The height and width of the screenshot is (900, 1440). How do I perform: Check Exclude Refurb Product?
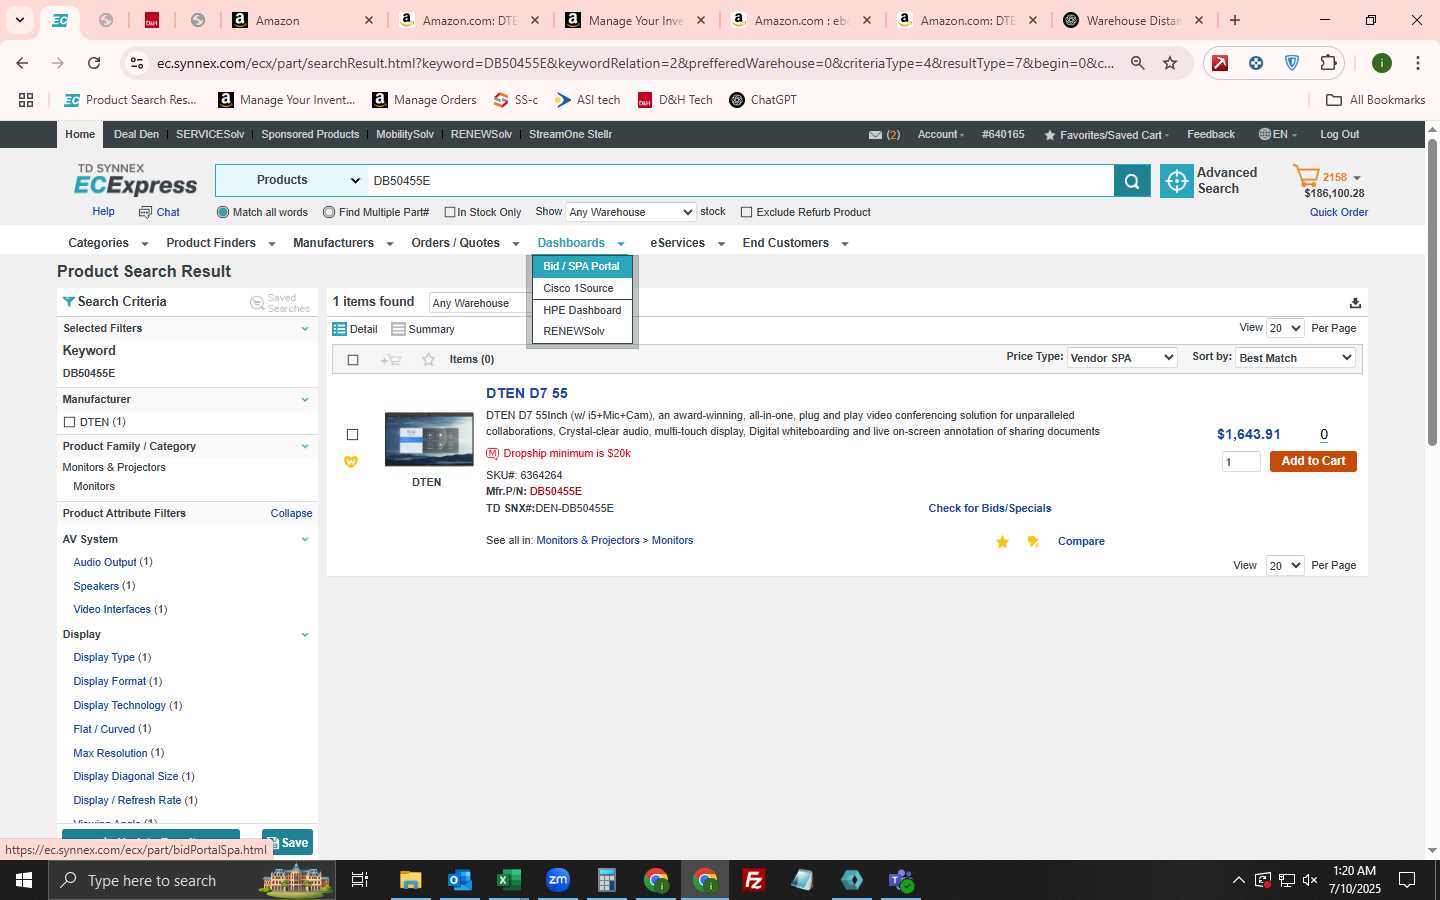click(x=746, y=212)
